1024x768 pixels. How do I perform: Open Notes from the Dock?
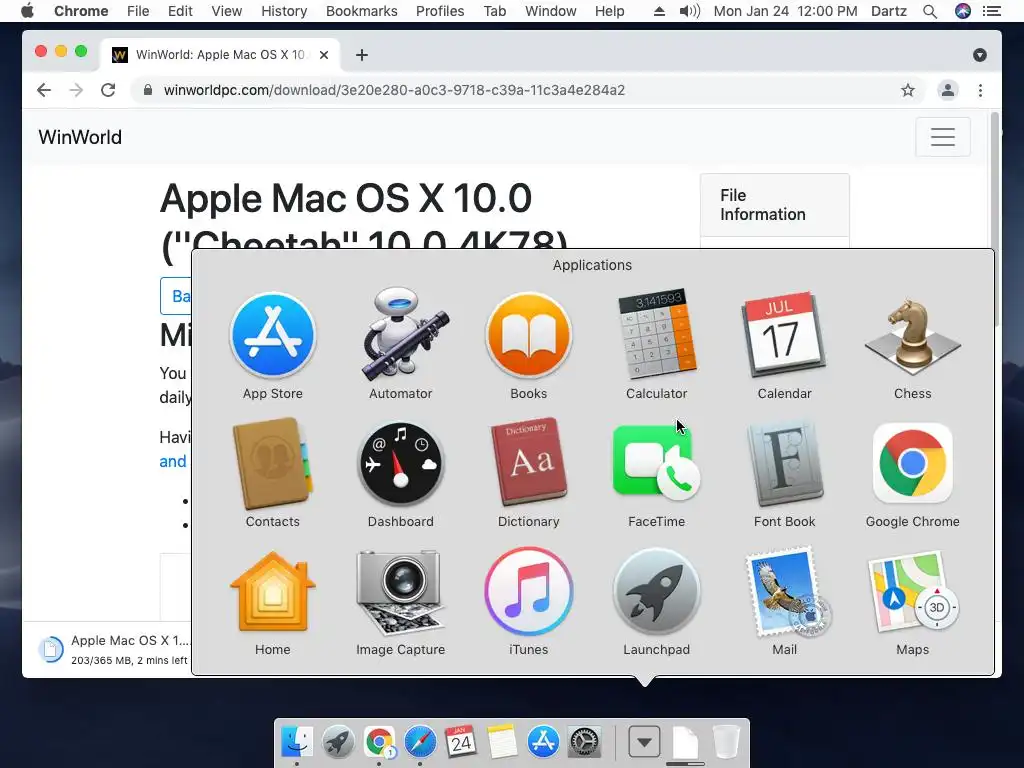click(x=502, y=742)
